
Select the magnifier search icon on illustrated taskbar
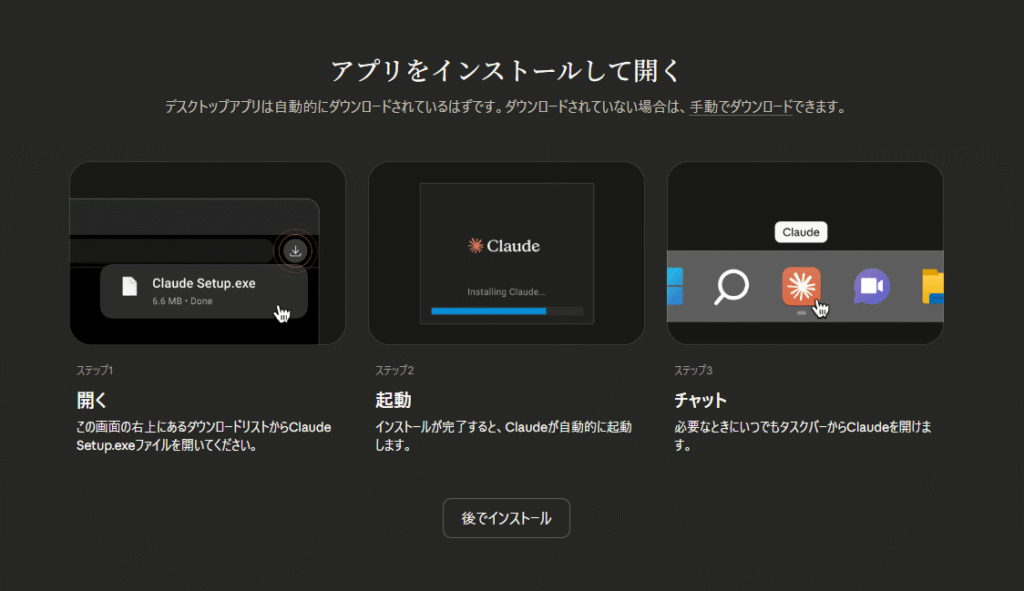pyautogui.click(x=731, y=288)
